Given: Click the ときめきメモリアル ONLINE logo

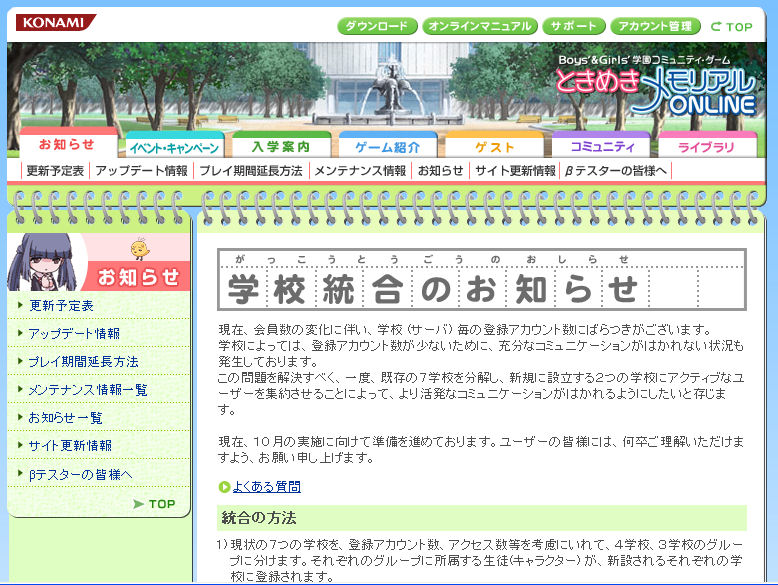Looking at the screenshot, I should click(656, 87).
